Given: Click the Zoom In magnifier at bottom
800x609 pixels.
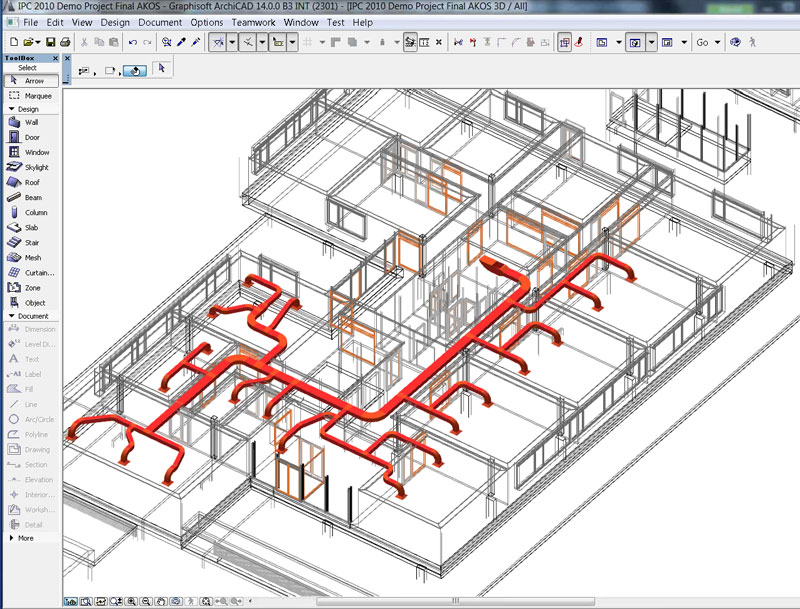Looking at the screenshot, I should (x=132, y=601).
